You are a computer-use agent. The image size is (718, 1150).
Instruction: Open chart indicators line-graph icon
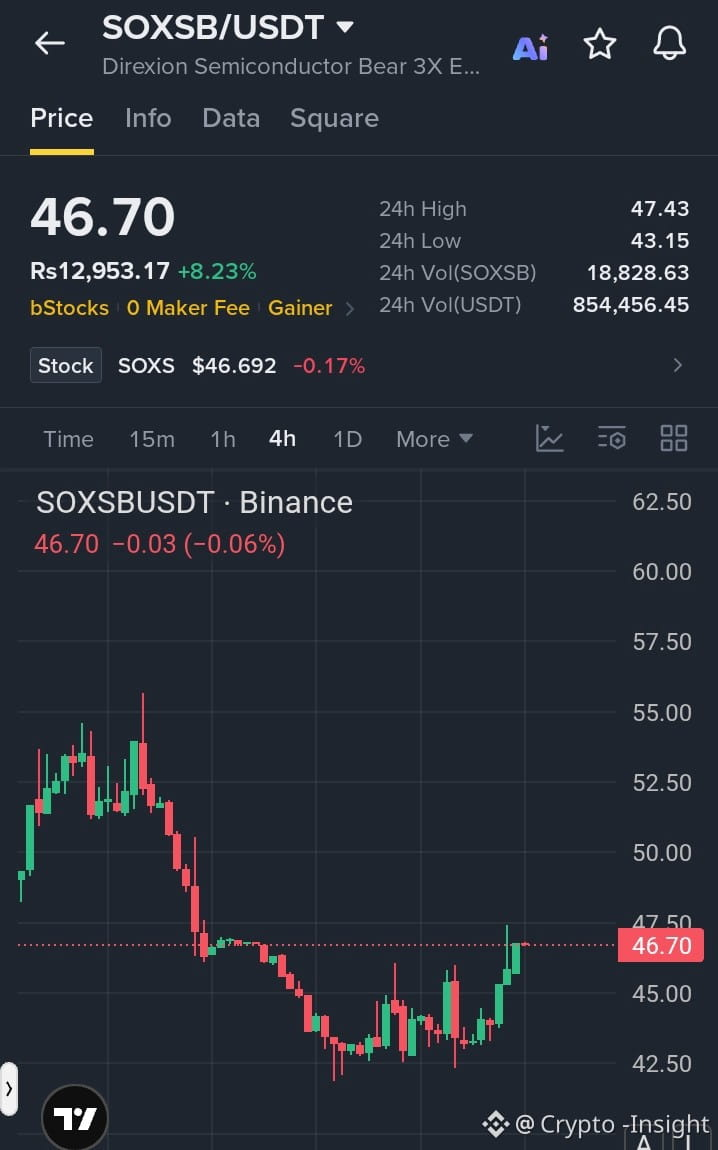pos(549,439)
